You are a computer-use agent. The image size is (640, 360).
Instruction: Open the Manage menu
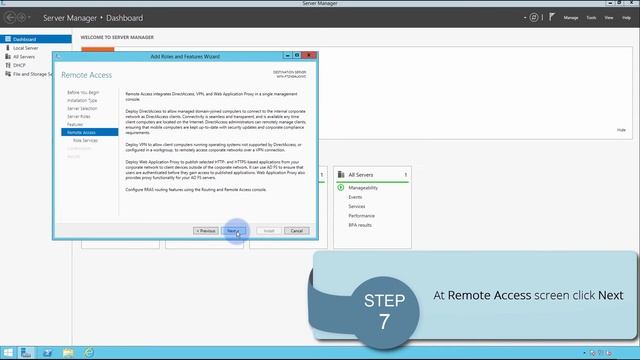(x=571, y=18)
